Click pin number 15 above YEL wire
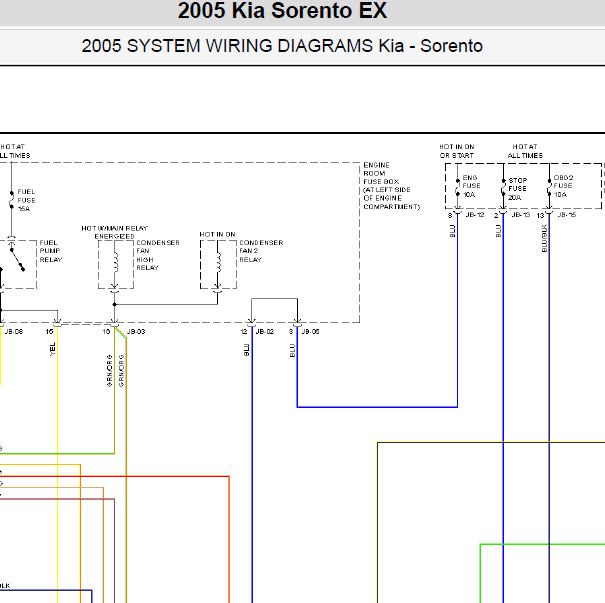The height and width of the screenshot is (603, 605). [x=49, y=332]
